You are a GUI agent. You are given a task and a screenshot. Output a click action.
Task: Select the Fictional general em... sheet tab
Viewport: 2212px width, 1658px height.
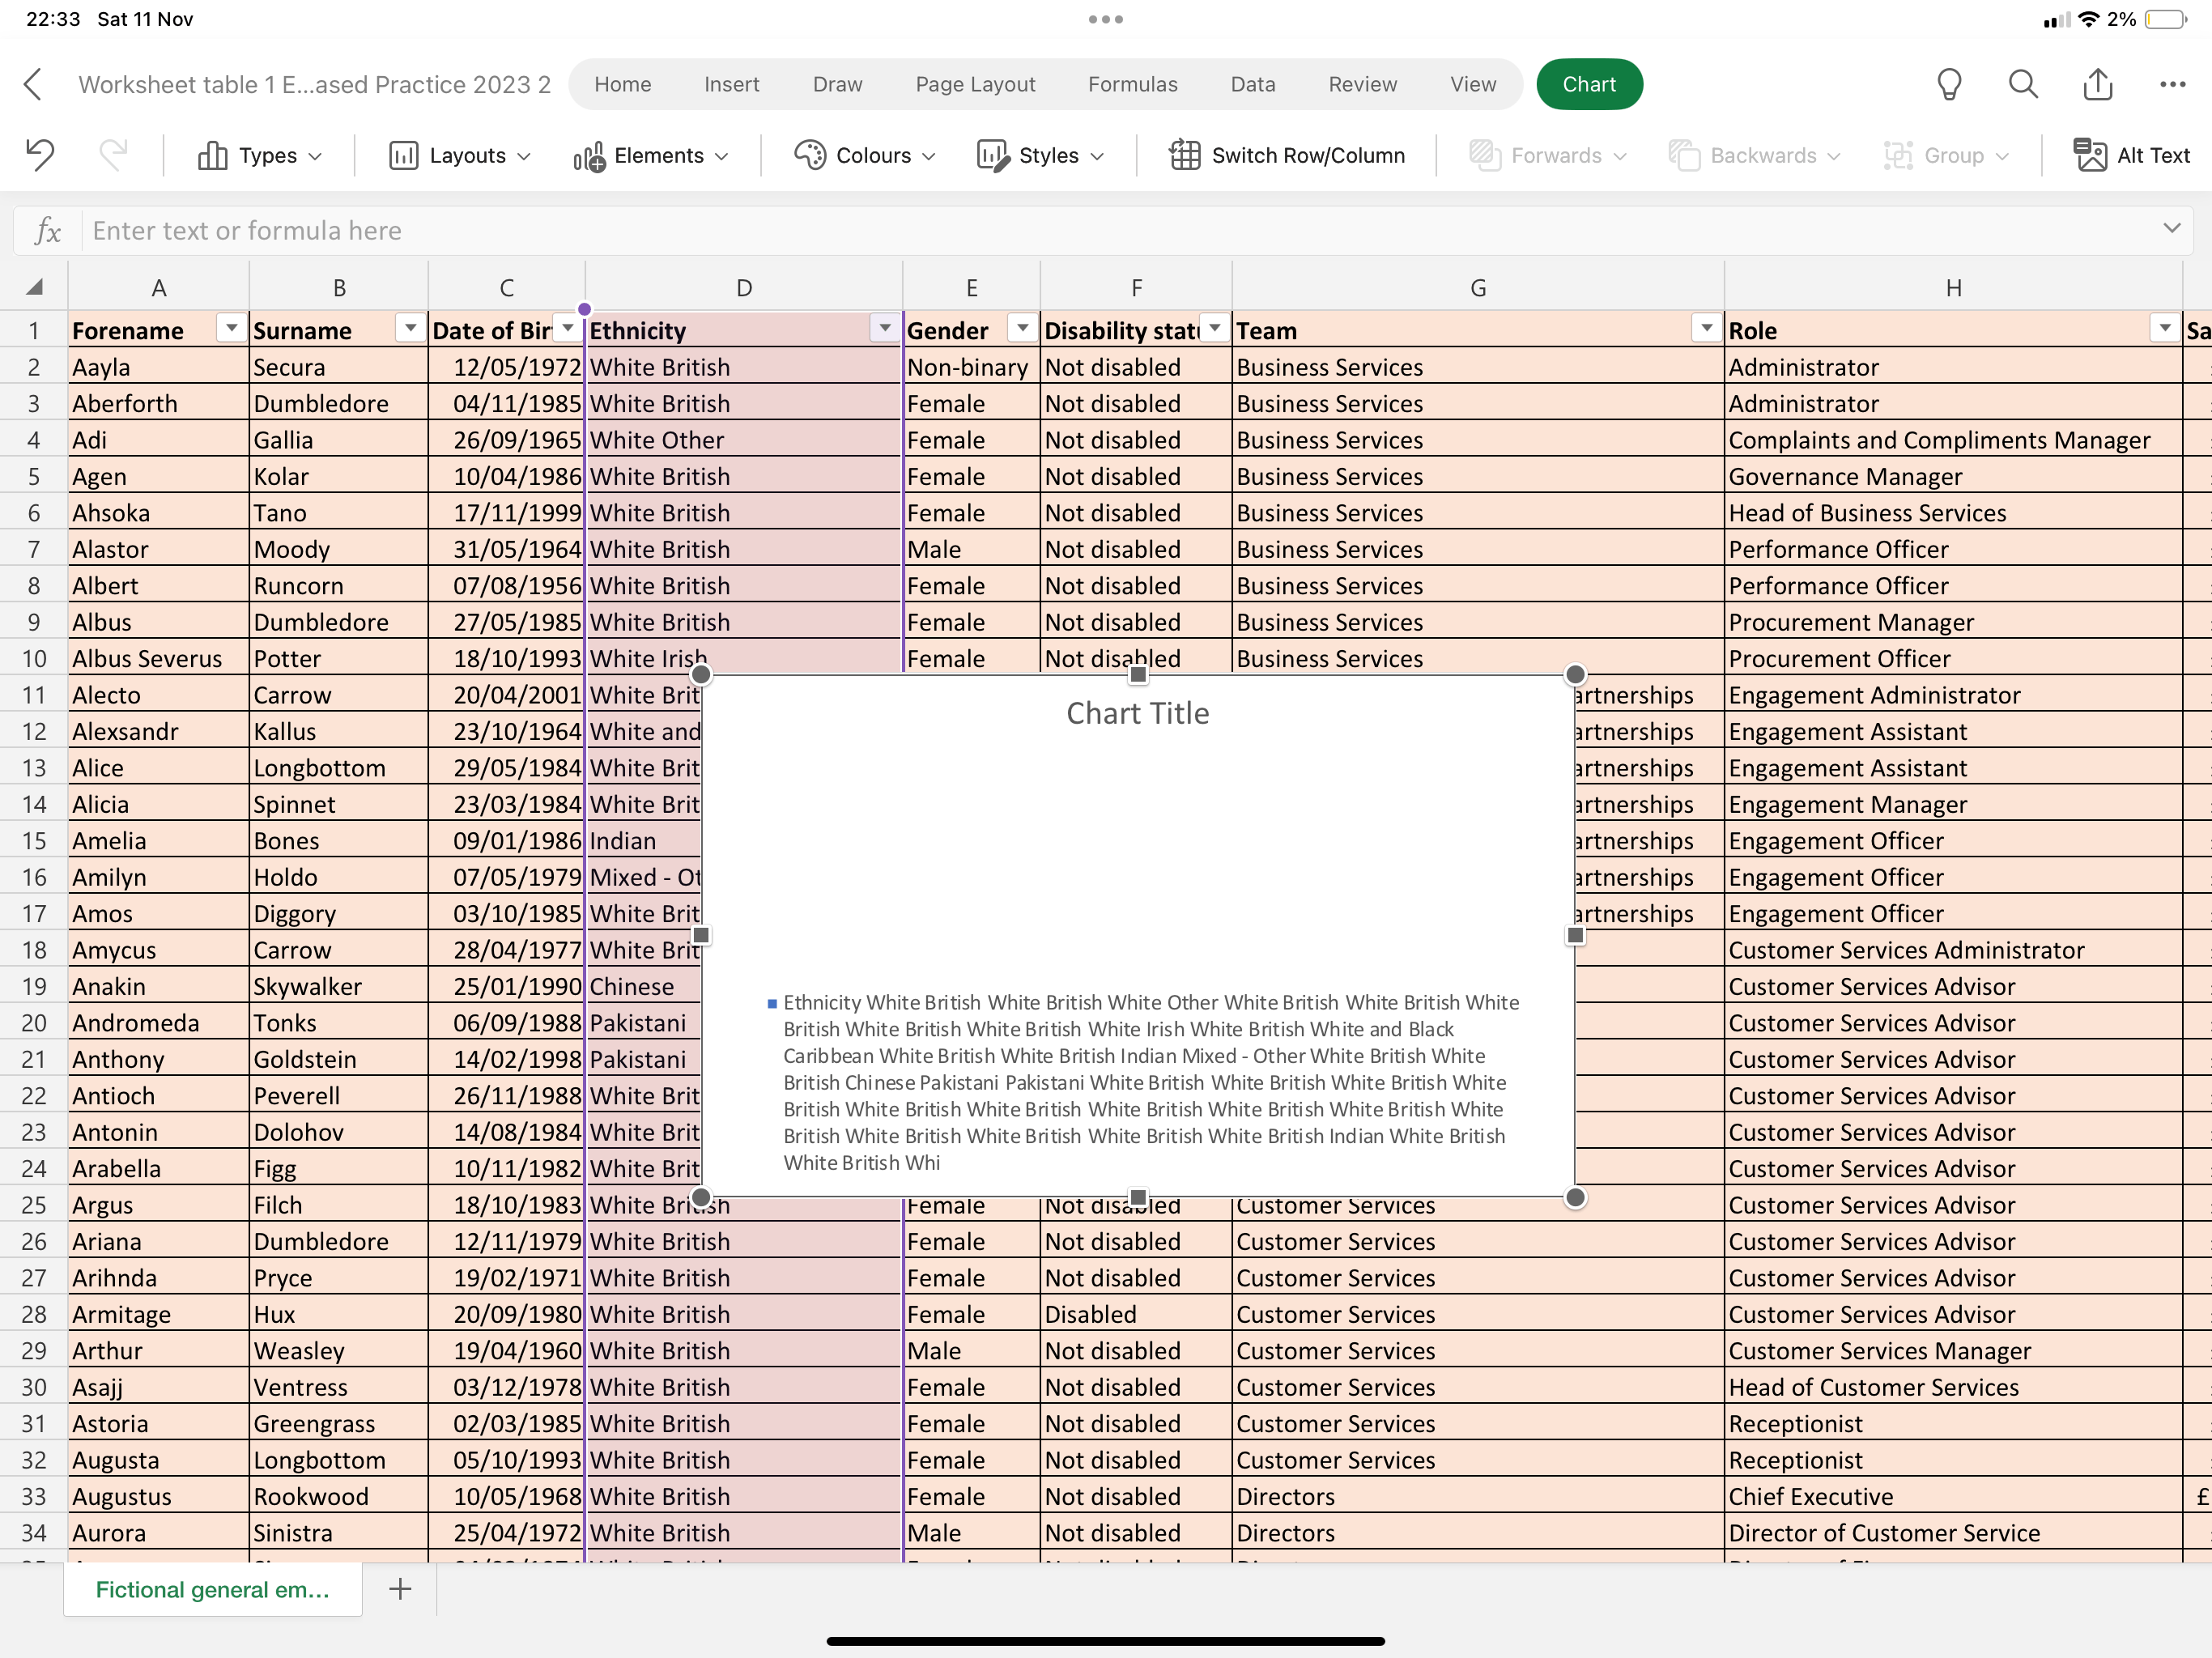pos(212,1589)
